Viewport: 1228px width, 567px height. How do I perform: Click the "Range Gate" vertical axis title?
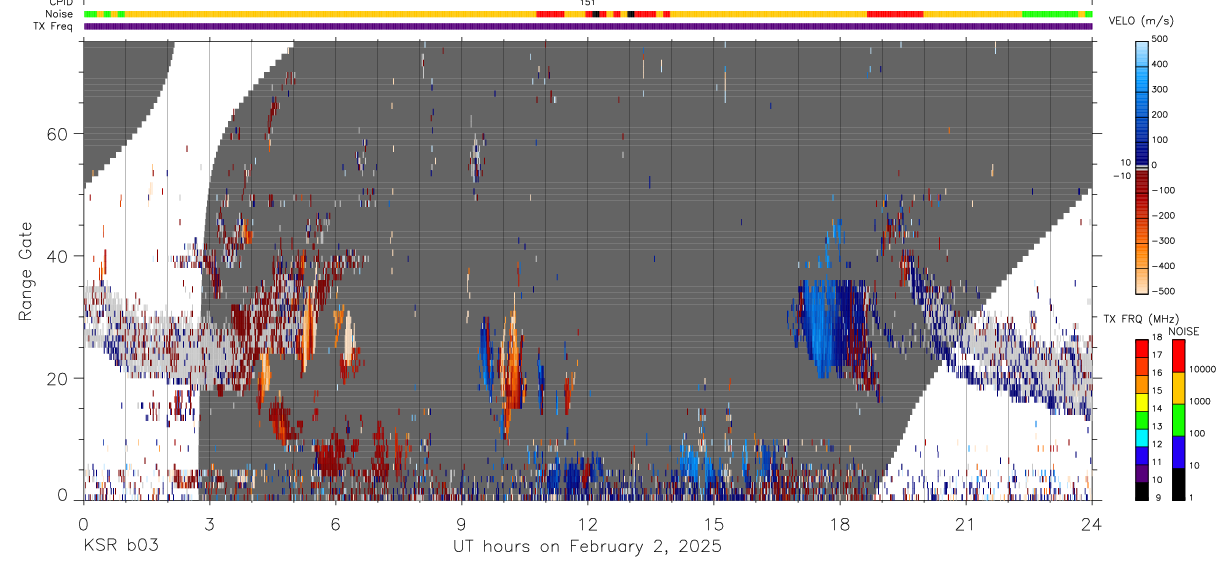(25, 270)
